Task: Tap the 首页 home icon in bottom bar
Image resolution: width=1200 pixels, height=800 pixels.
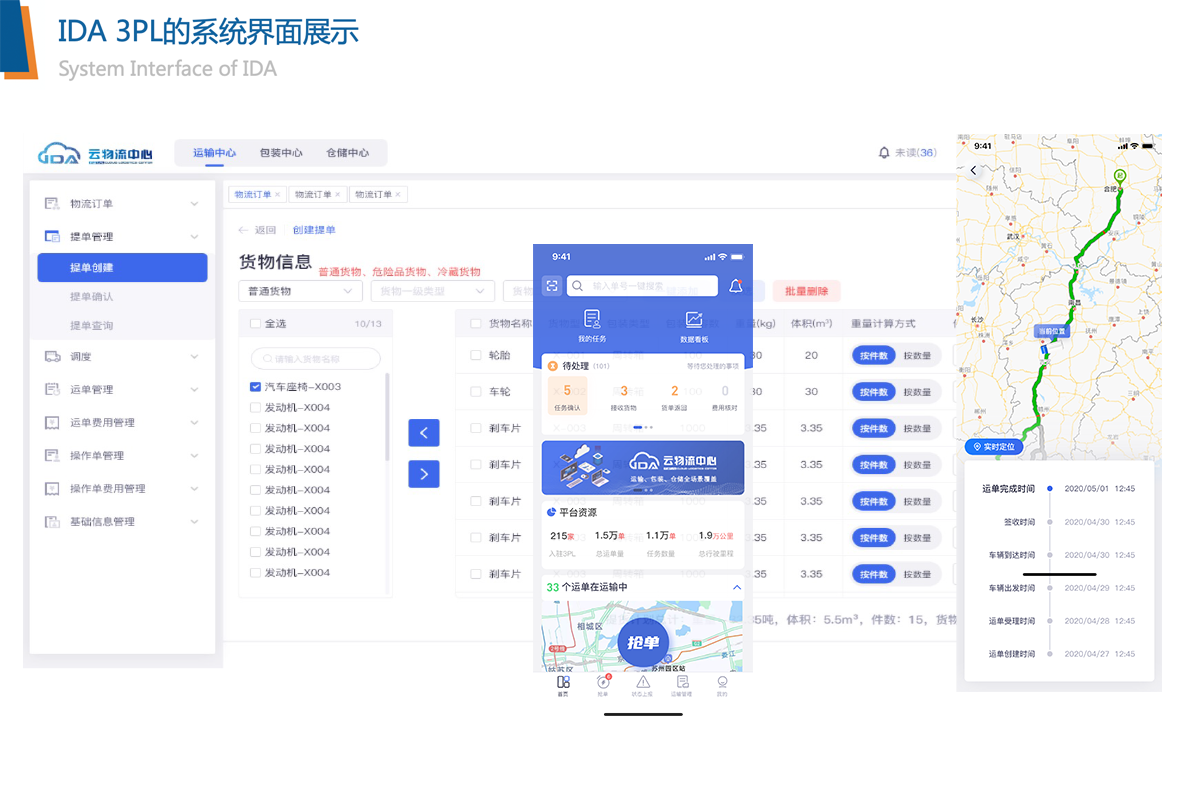Action: point(563,682)
